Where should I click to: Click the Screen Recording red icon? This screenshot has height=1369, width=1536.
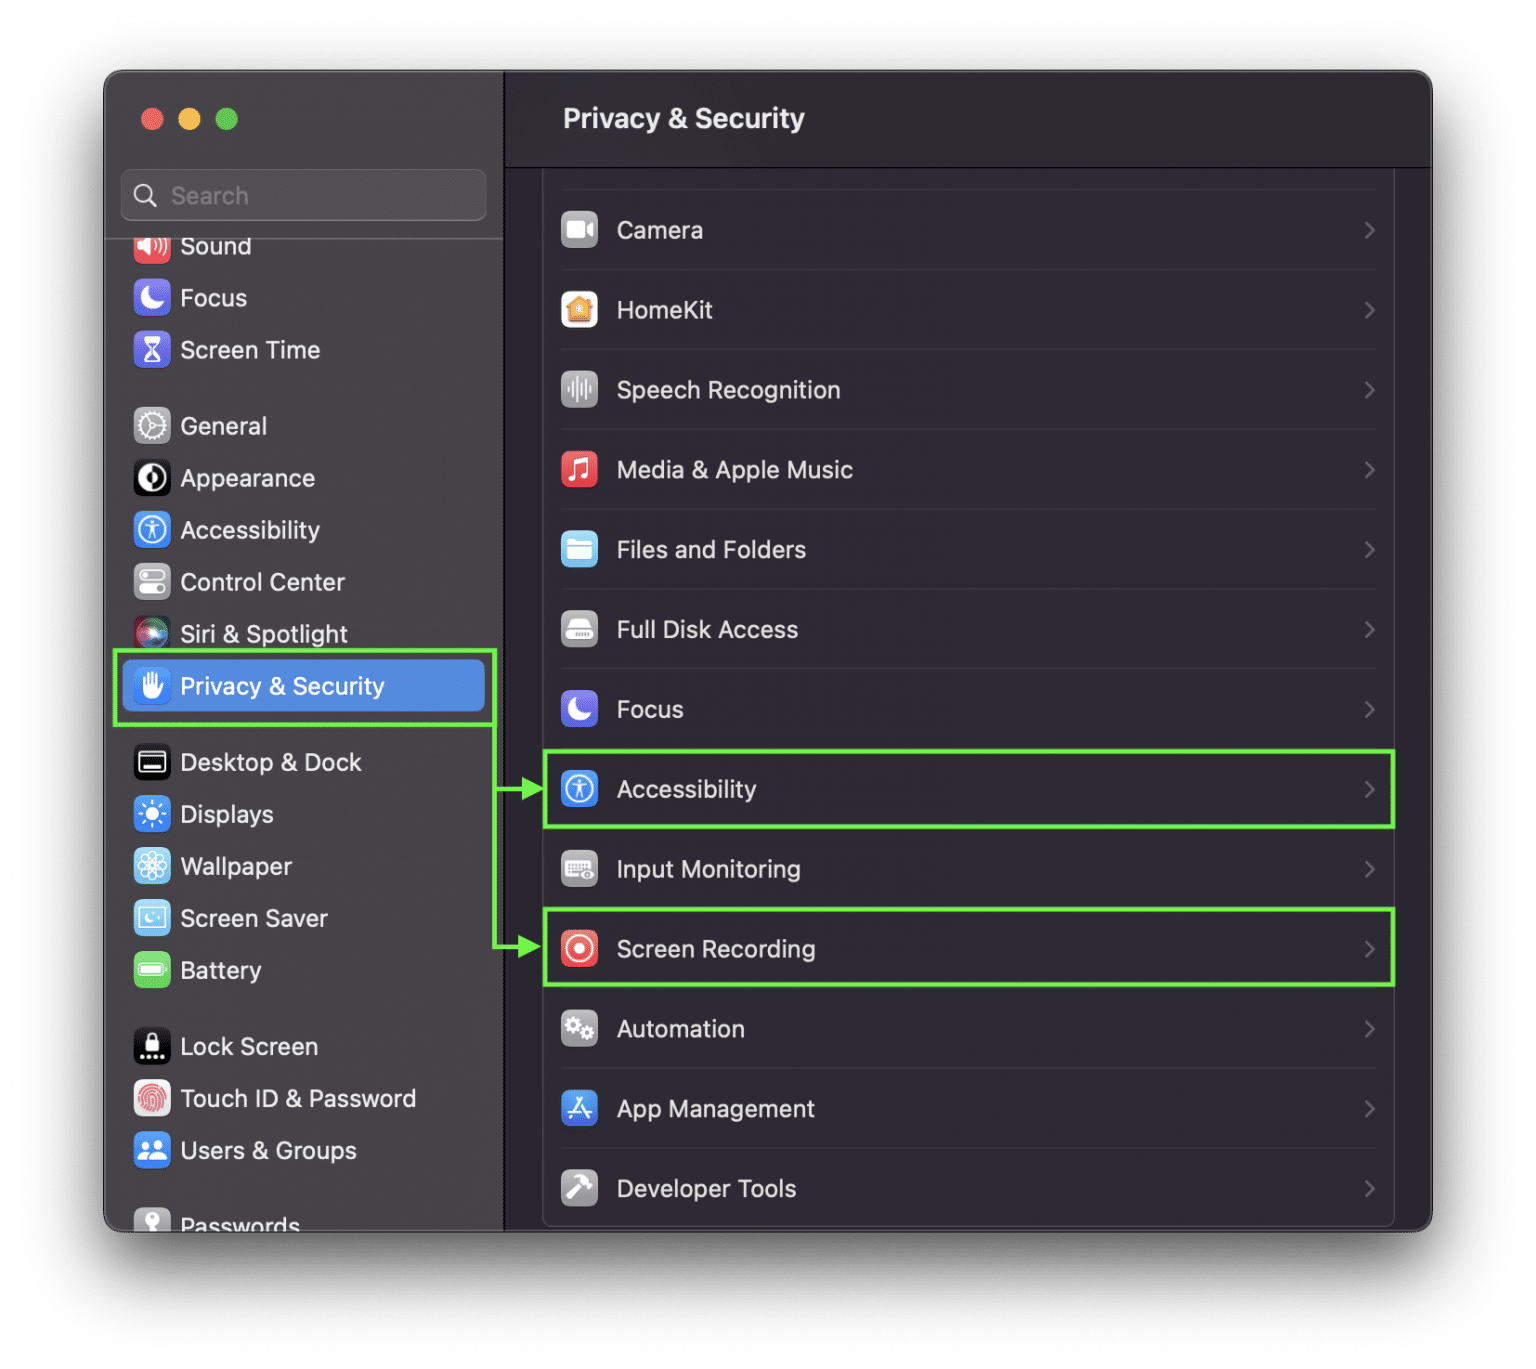click(579, 948)
